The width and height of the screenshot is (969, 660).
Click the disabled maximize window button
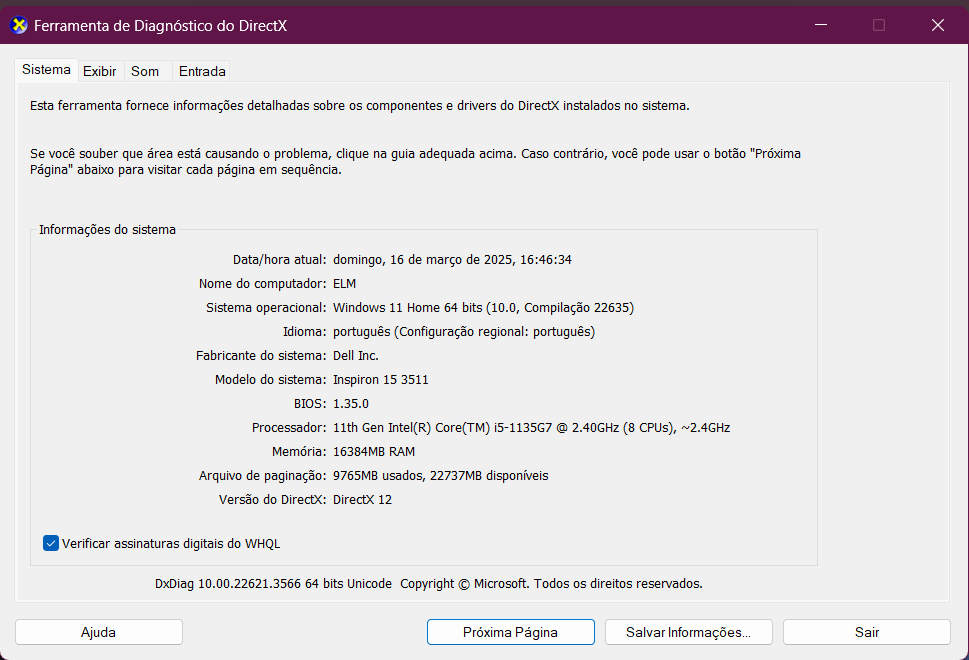tap(879, 25)
